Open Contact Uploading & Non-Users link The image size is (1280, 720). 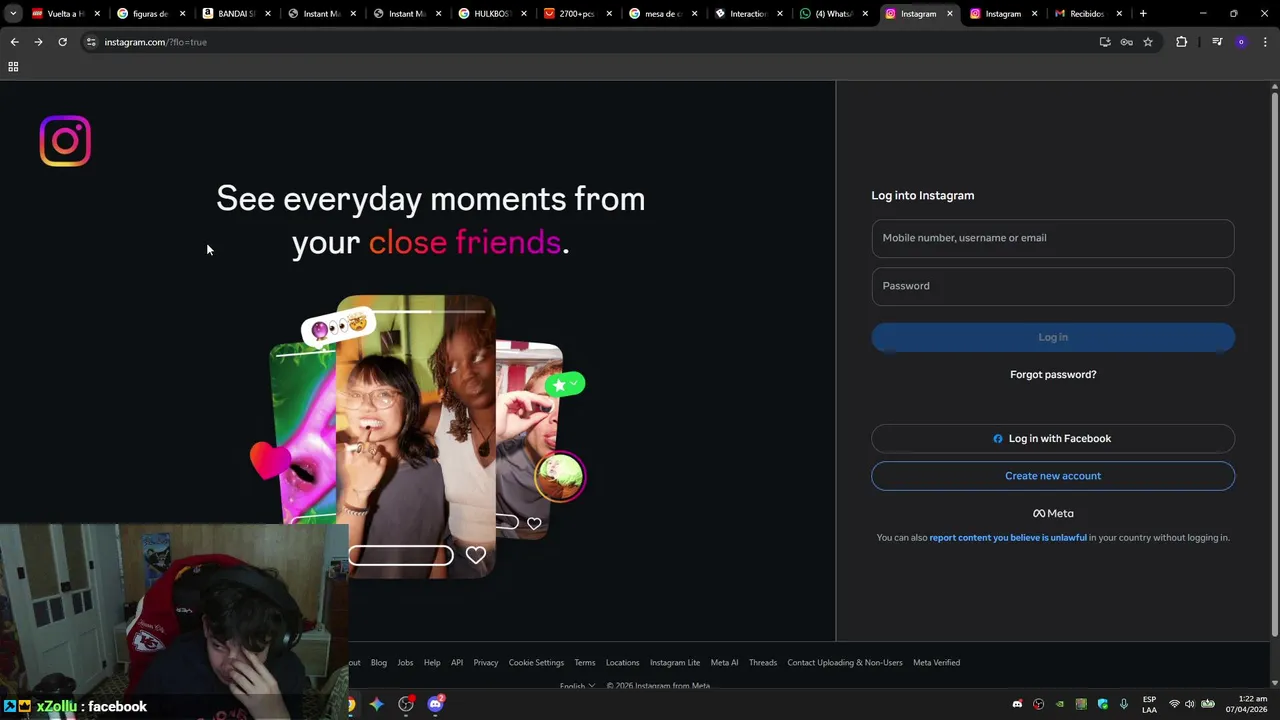[x=845, y=663]
